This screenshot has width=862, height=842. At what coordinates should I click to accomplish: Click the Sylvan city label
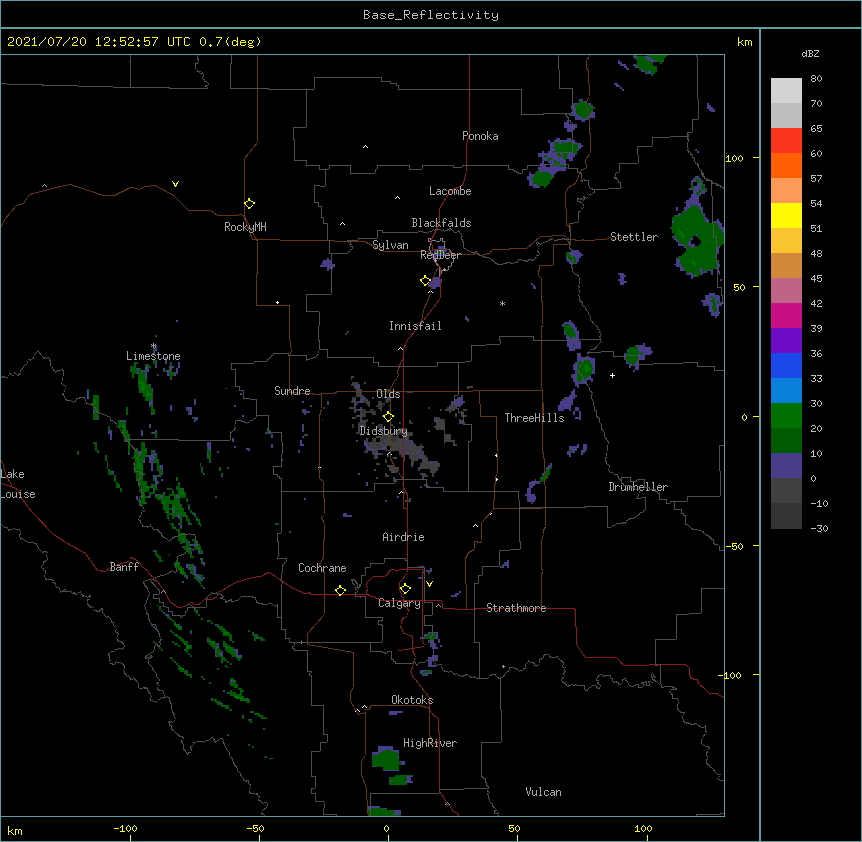click(390, 245)
